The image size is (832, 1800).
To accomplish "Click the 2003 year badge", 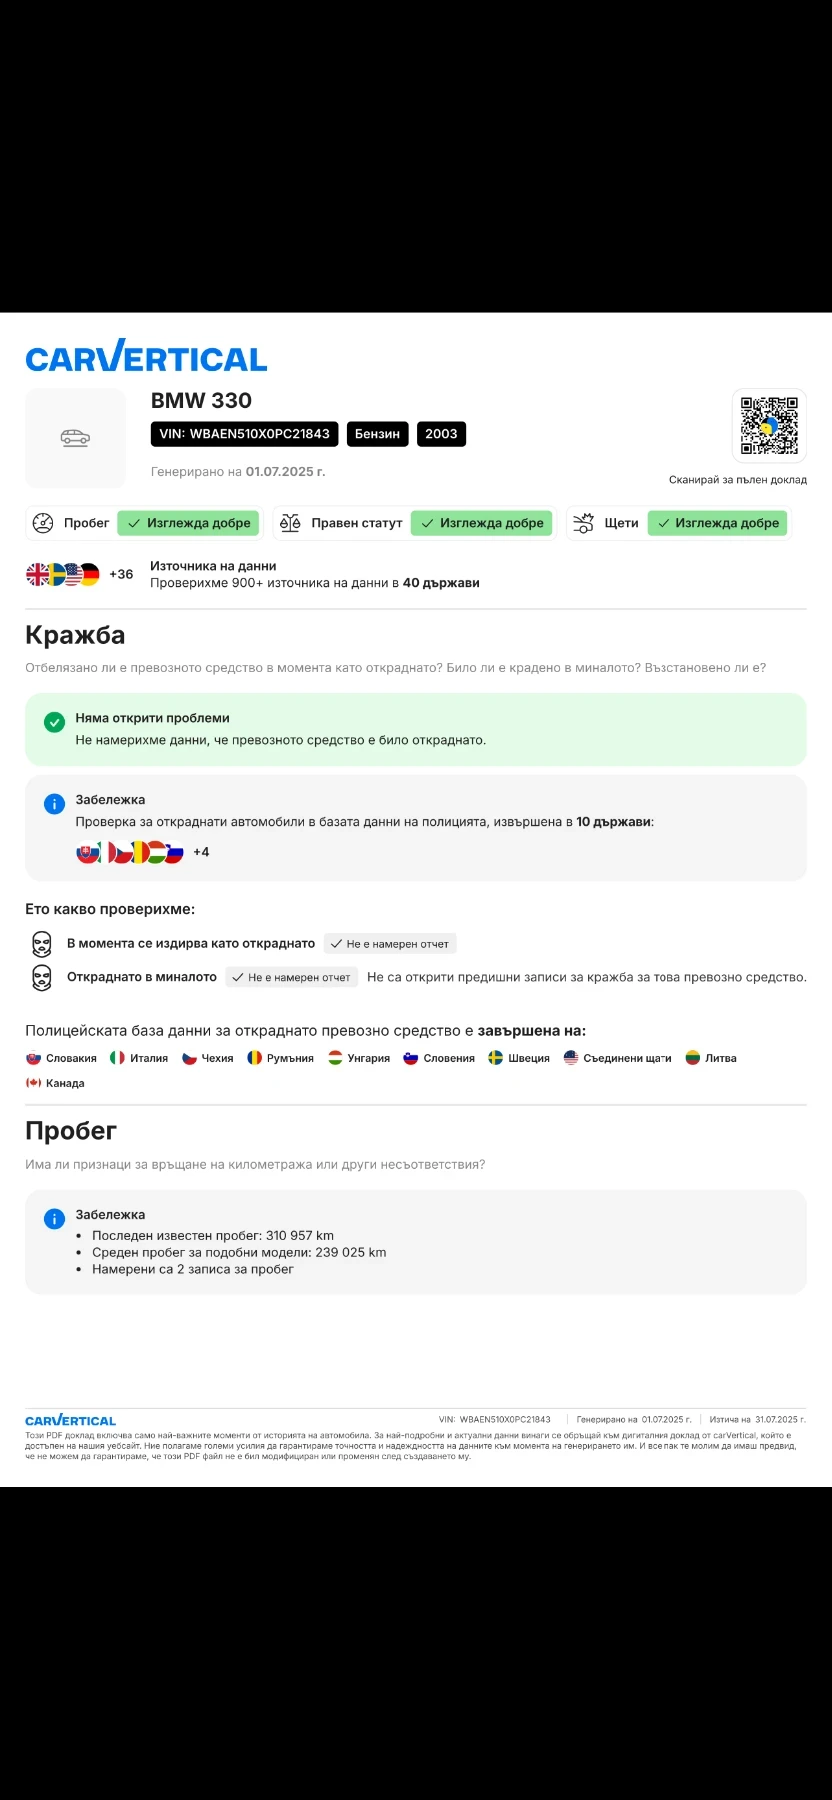I will click(x=441, y=434).
